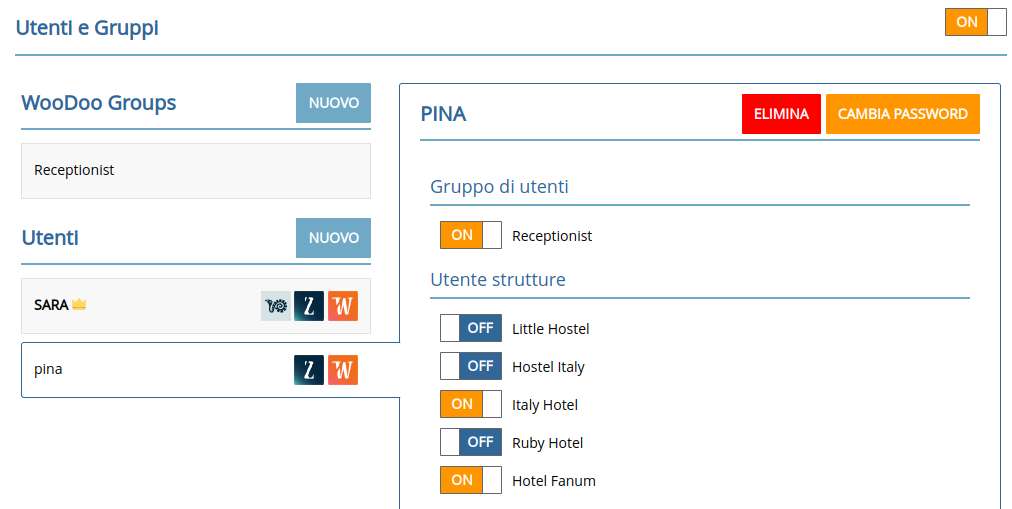This screenshot has width=1012, height=509.
Task: Toggle off the Utenti e Gruppi main switch
Action: pyautogui.click(x=975, y=22)
